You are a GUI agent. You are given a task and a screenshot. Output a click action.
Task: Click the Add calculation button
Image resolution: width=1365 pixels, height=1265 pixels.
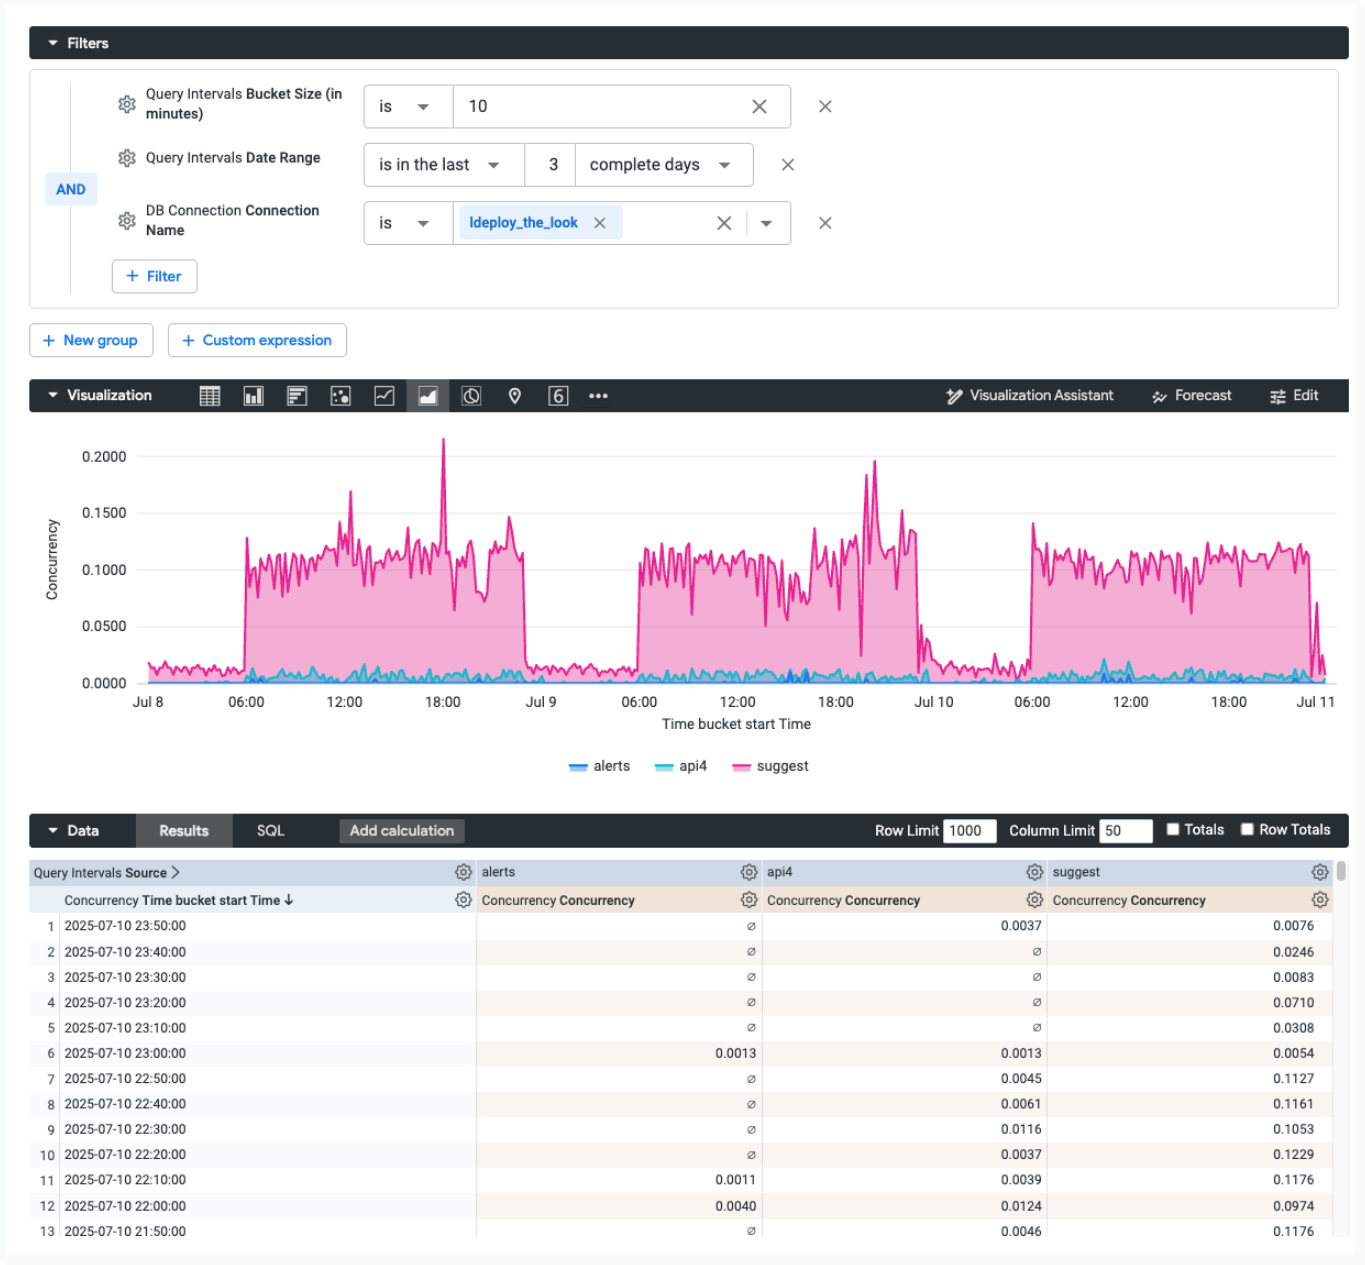click(401, 830)
